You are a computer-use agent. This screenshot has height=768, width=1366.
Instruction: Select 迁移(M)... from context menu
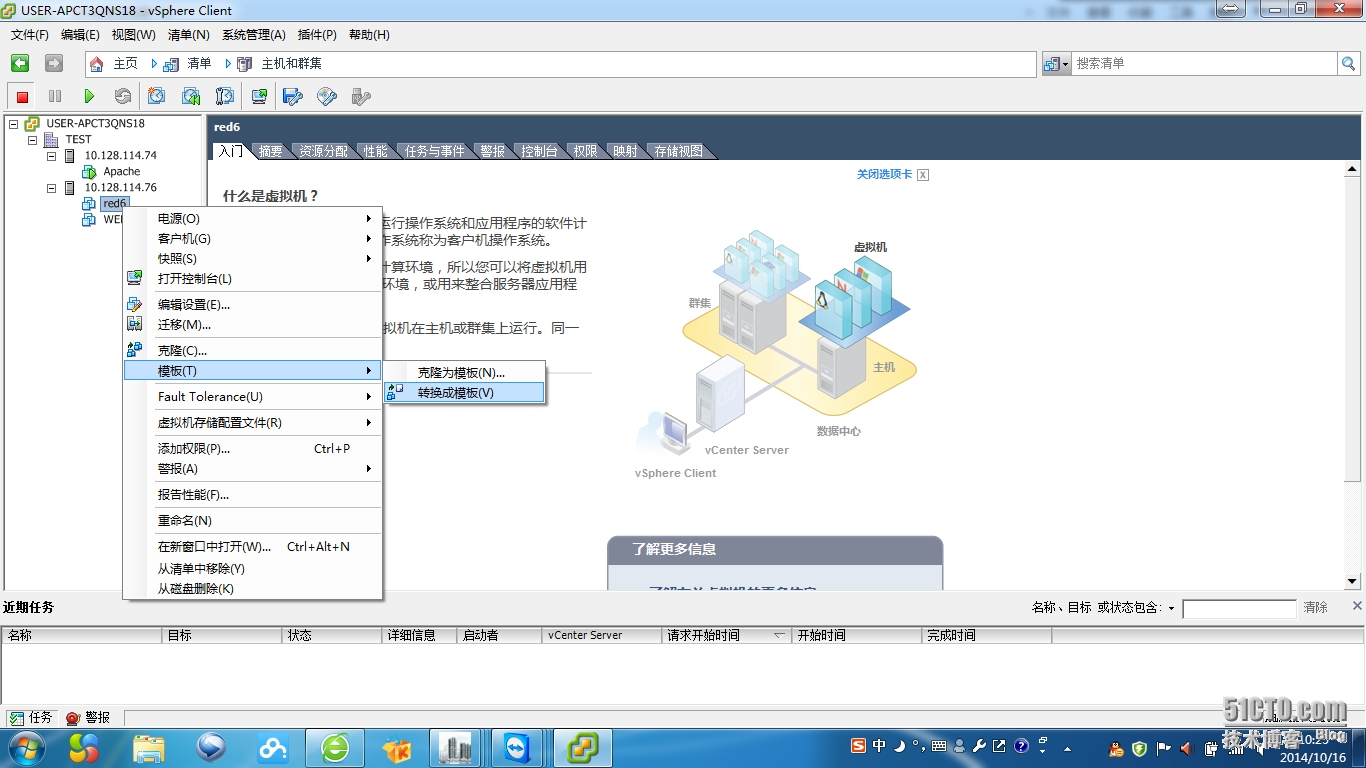click(252, 324)
